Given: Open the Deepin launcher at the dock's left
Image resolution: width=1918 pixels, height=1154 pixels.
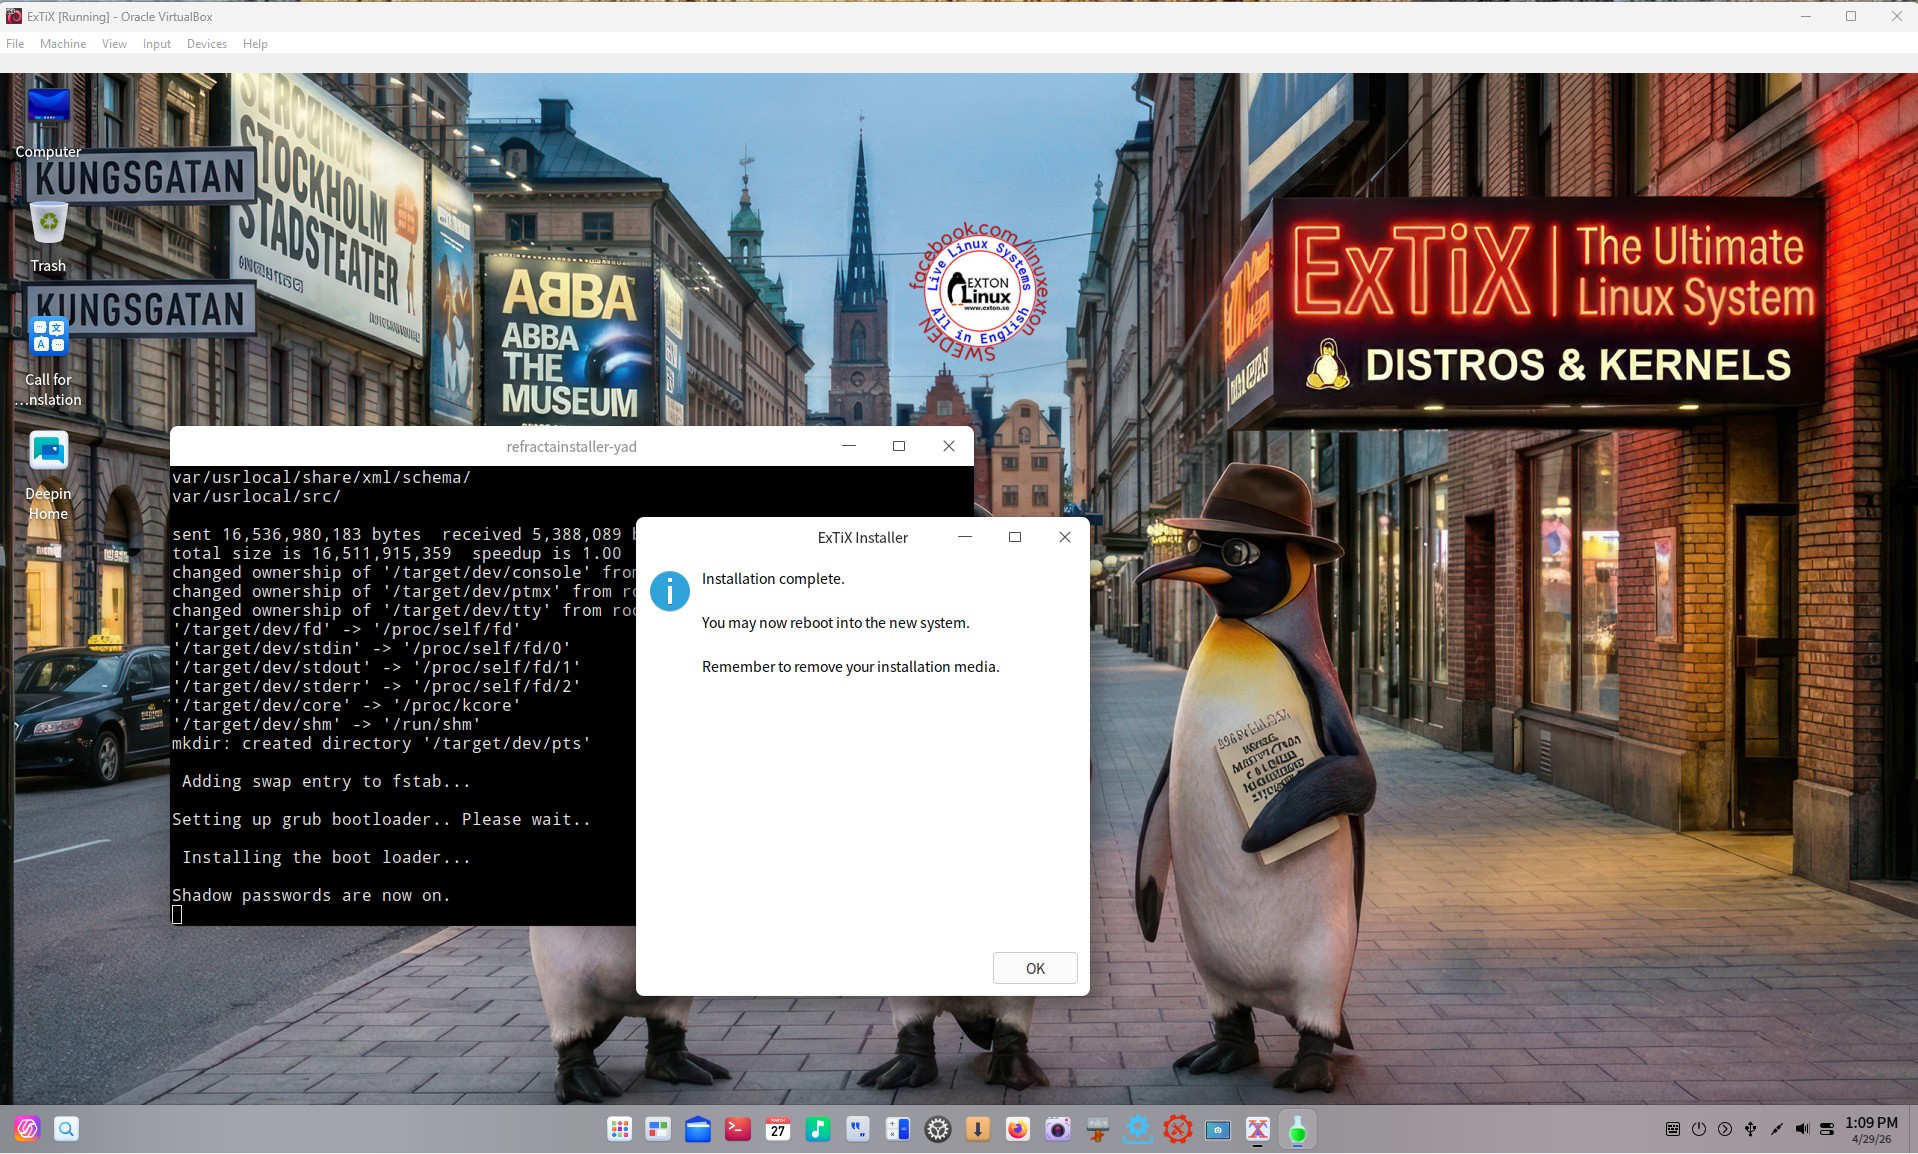Looking at the screenshot, I should pos(27,1129).
